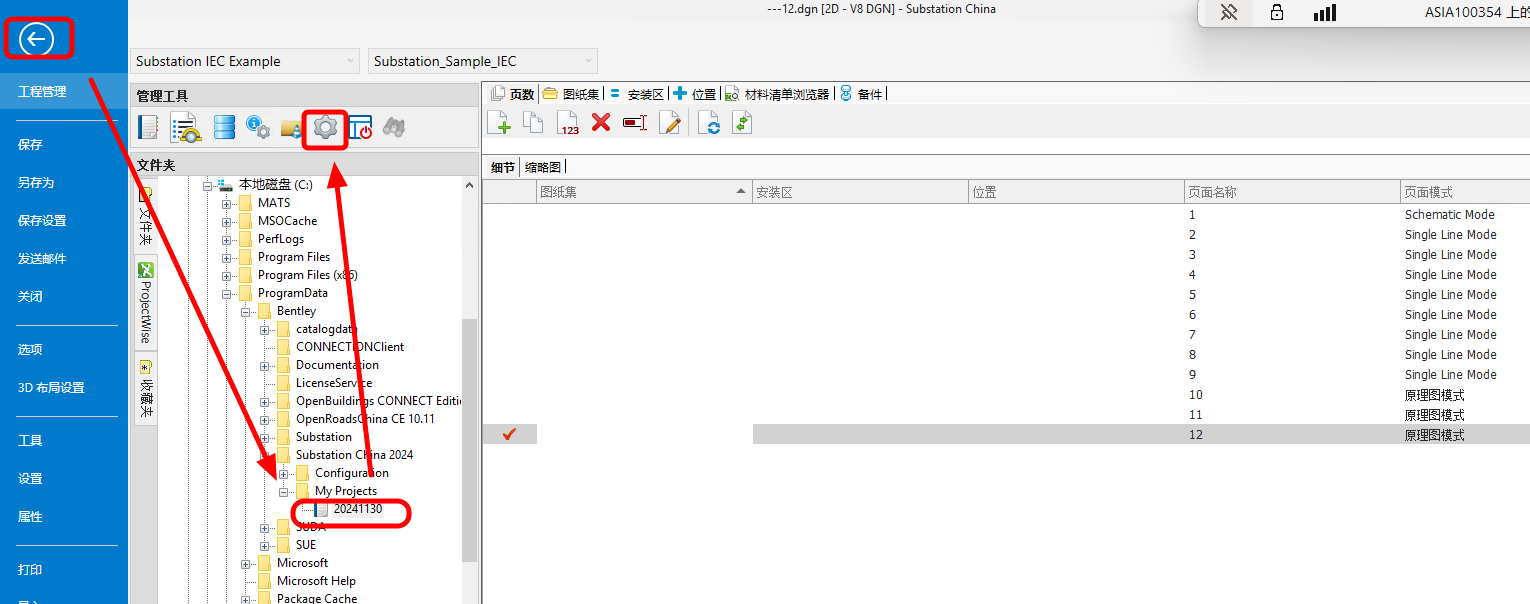
Task: Select page 12 row in table
Action: pos(1006,435)
